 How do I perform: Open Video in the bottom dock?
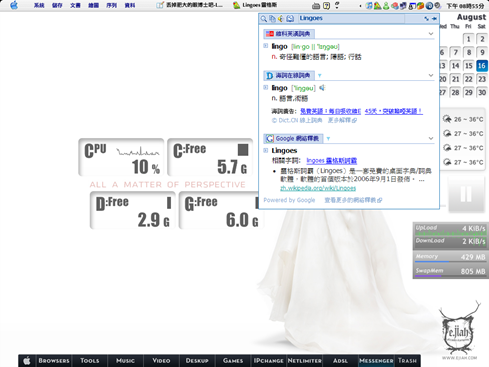(161, 361)
